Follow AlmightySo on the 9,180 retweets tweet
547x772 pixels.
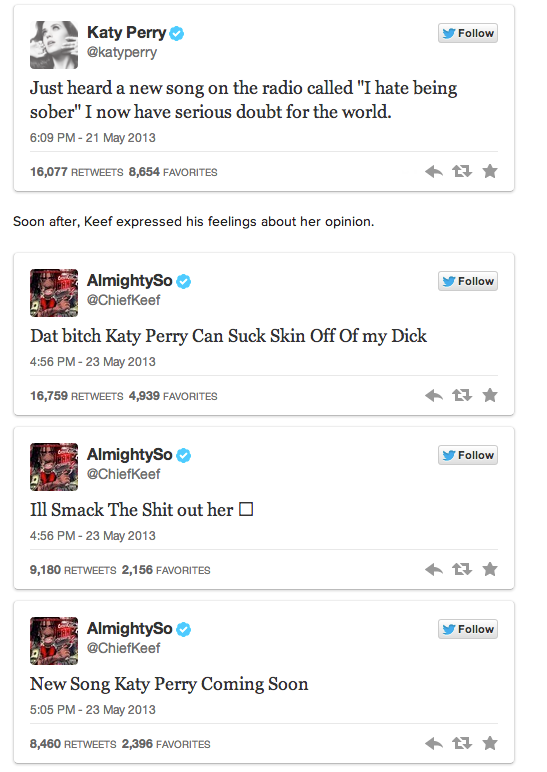(468, 455)
